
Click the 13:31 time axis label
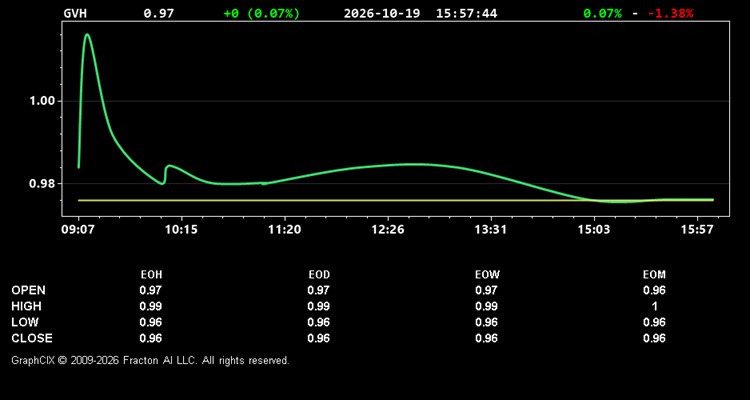[x=491, y=230]
